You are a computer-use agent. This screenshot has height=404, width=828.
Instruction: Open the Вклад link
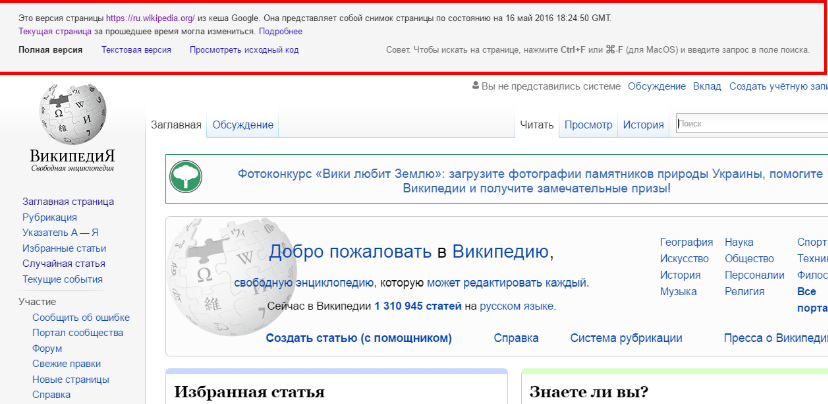click(x=707, y=86)
